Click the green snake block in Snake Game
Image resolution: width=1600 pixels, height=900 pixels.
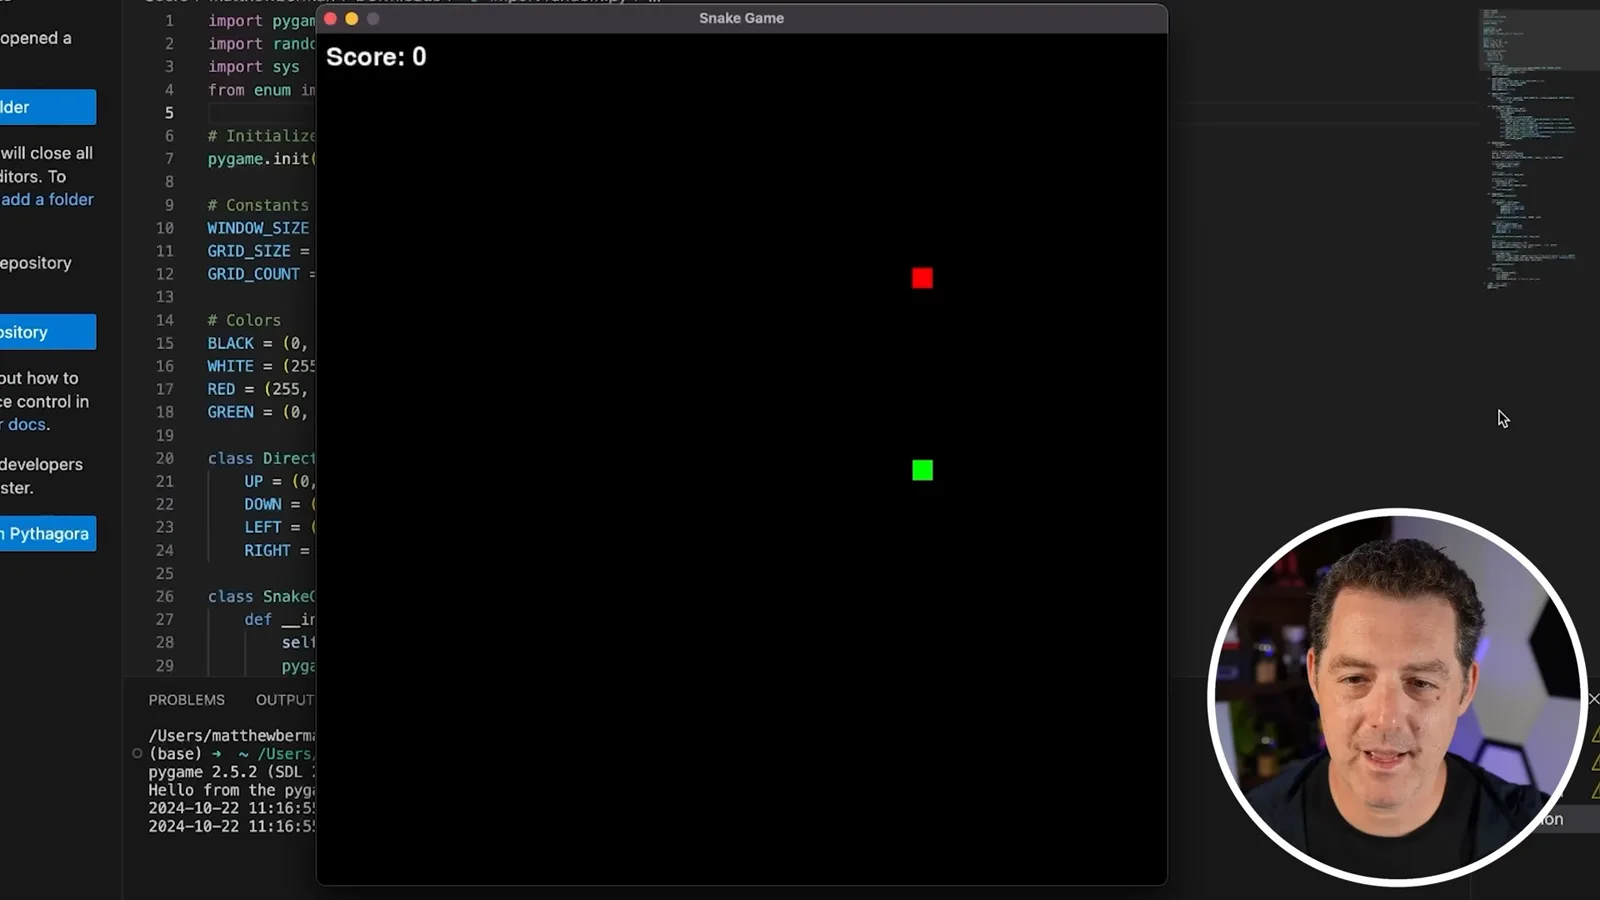pos(922,470)
